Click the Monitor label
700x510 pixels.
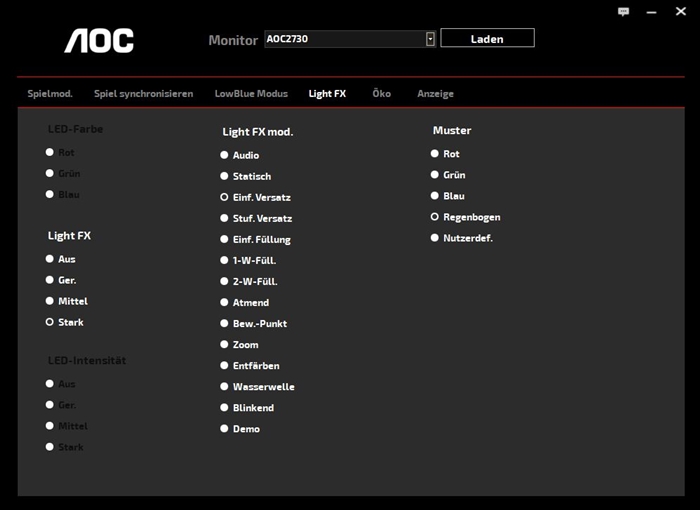(x=233, y=40)
